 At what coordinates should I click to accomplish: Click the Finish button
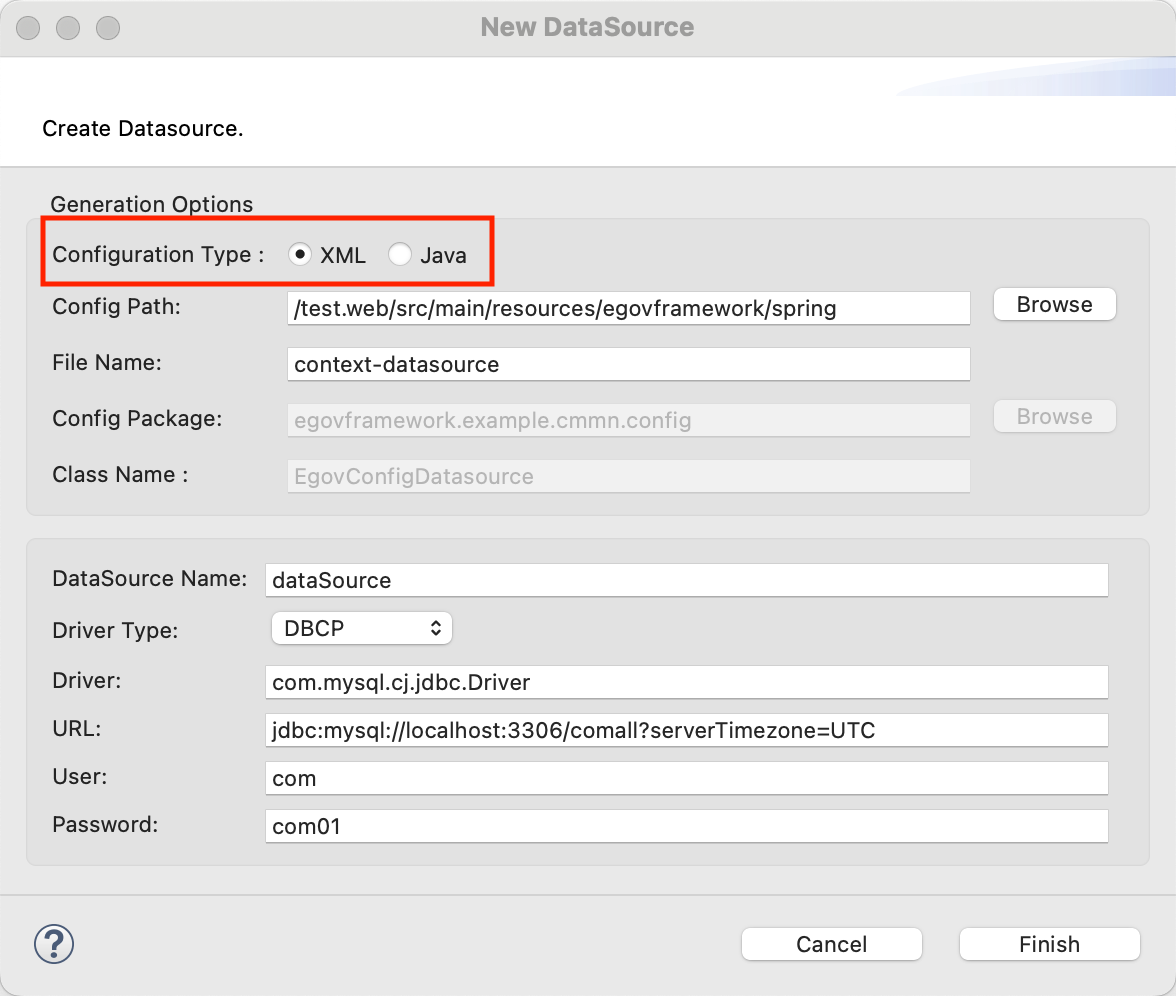pyautogui.click(x=1049, y=944)
